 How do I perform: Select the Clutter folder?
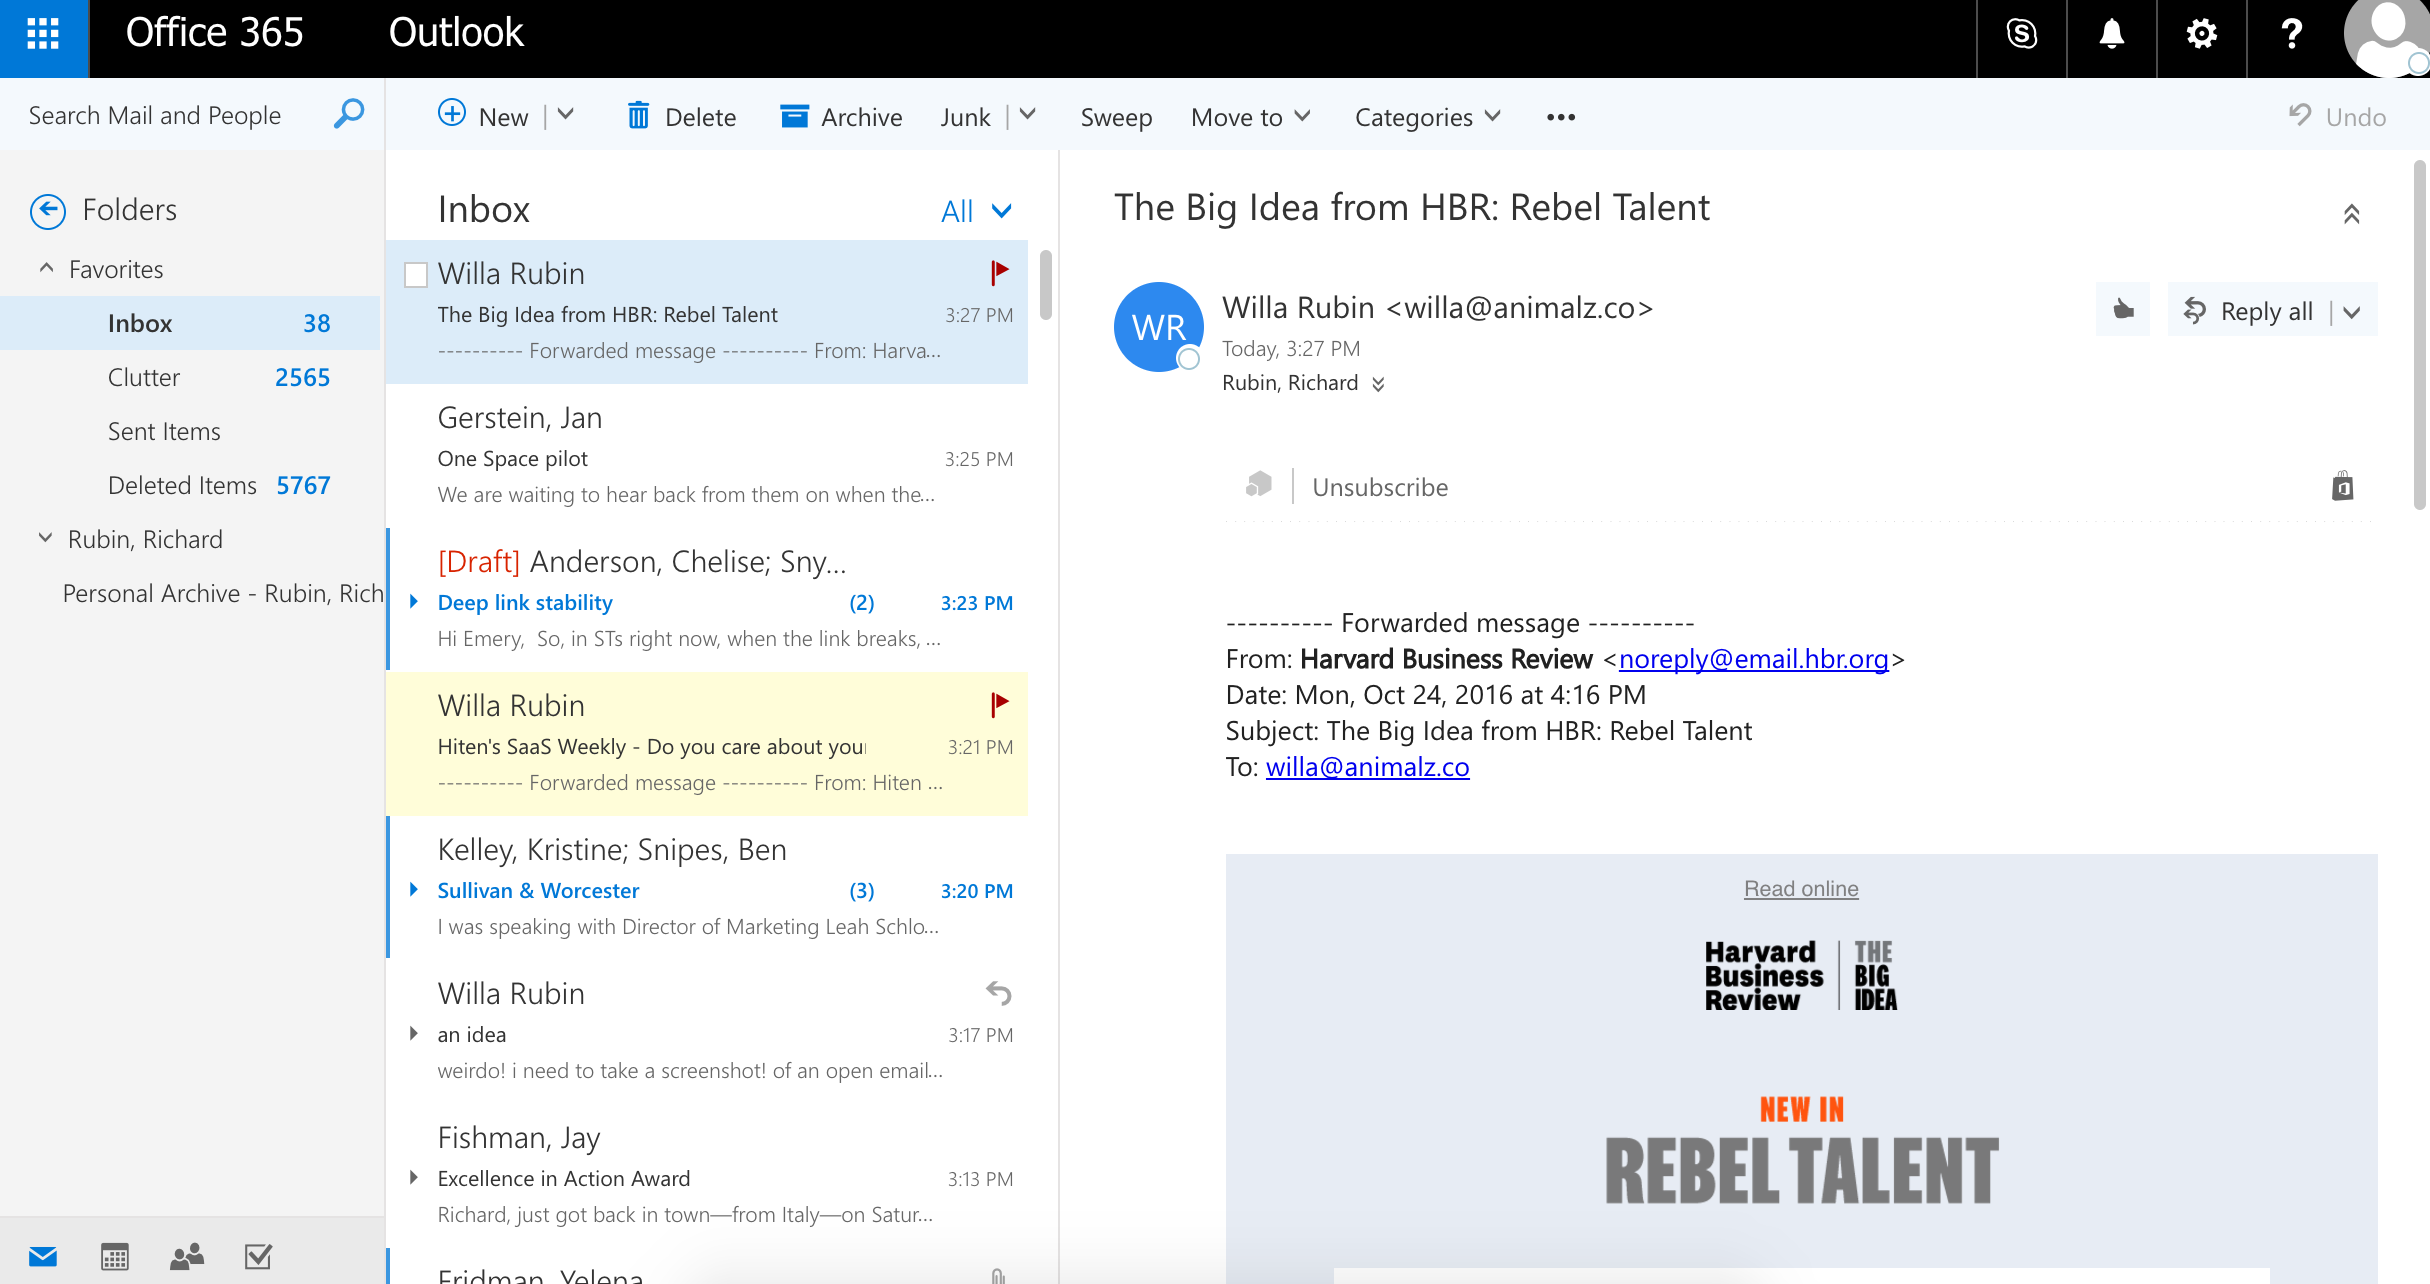point(190,377)
